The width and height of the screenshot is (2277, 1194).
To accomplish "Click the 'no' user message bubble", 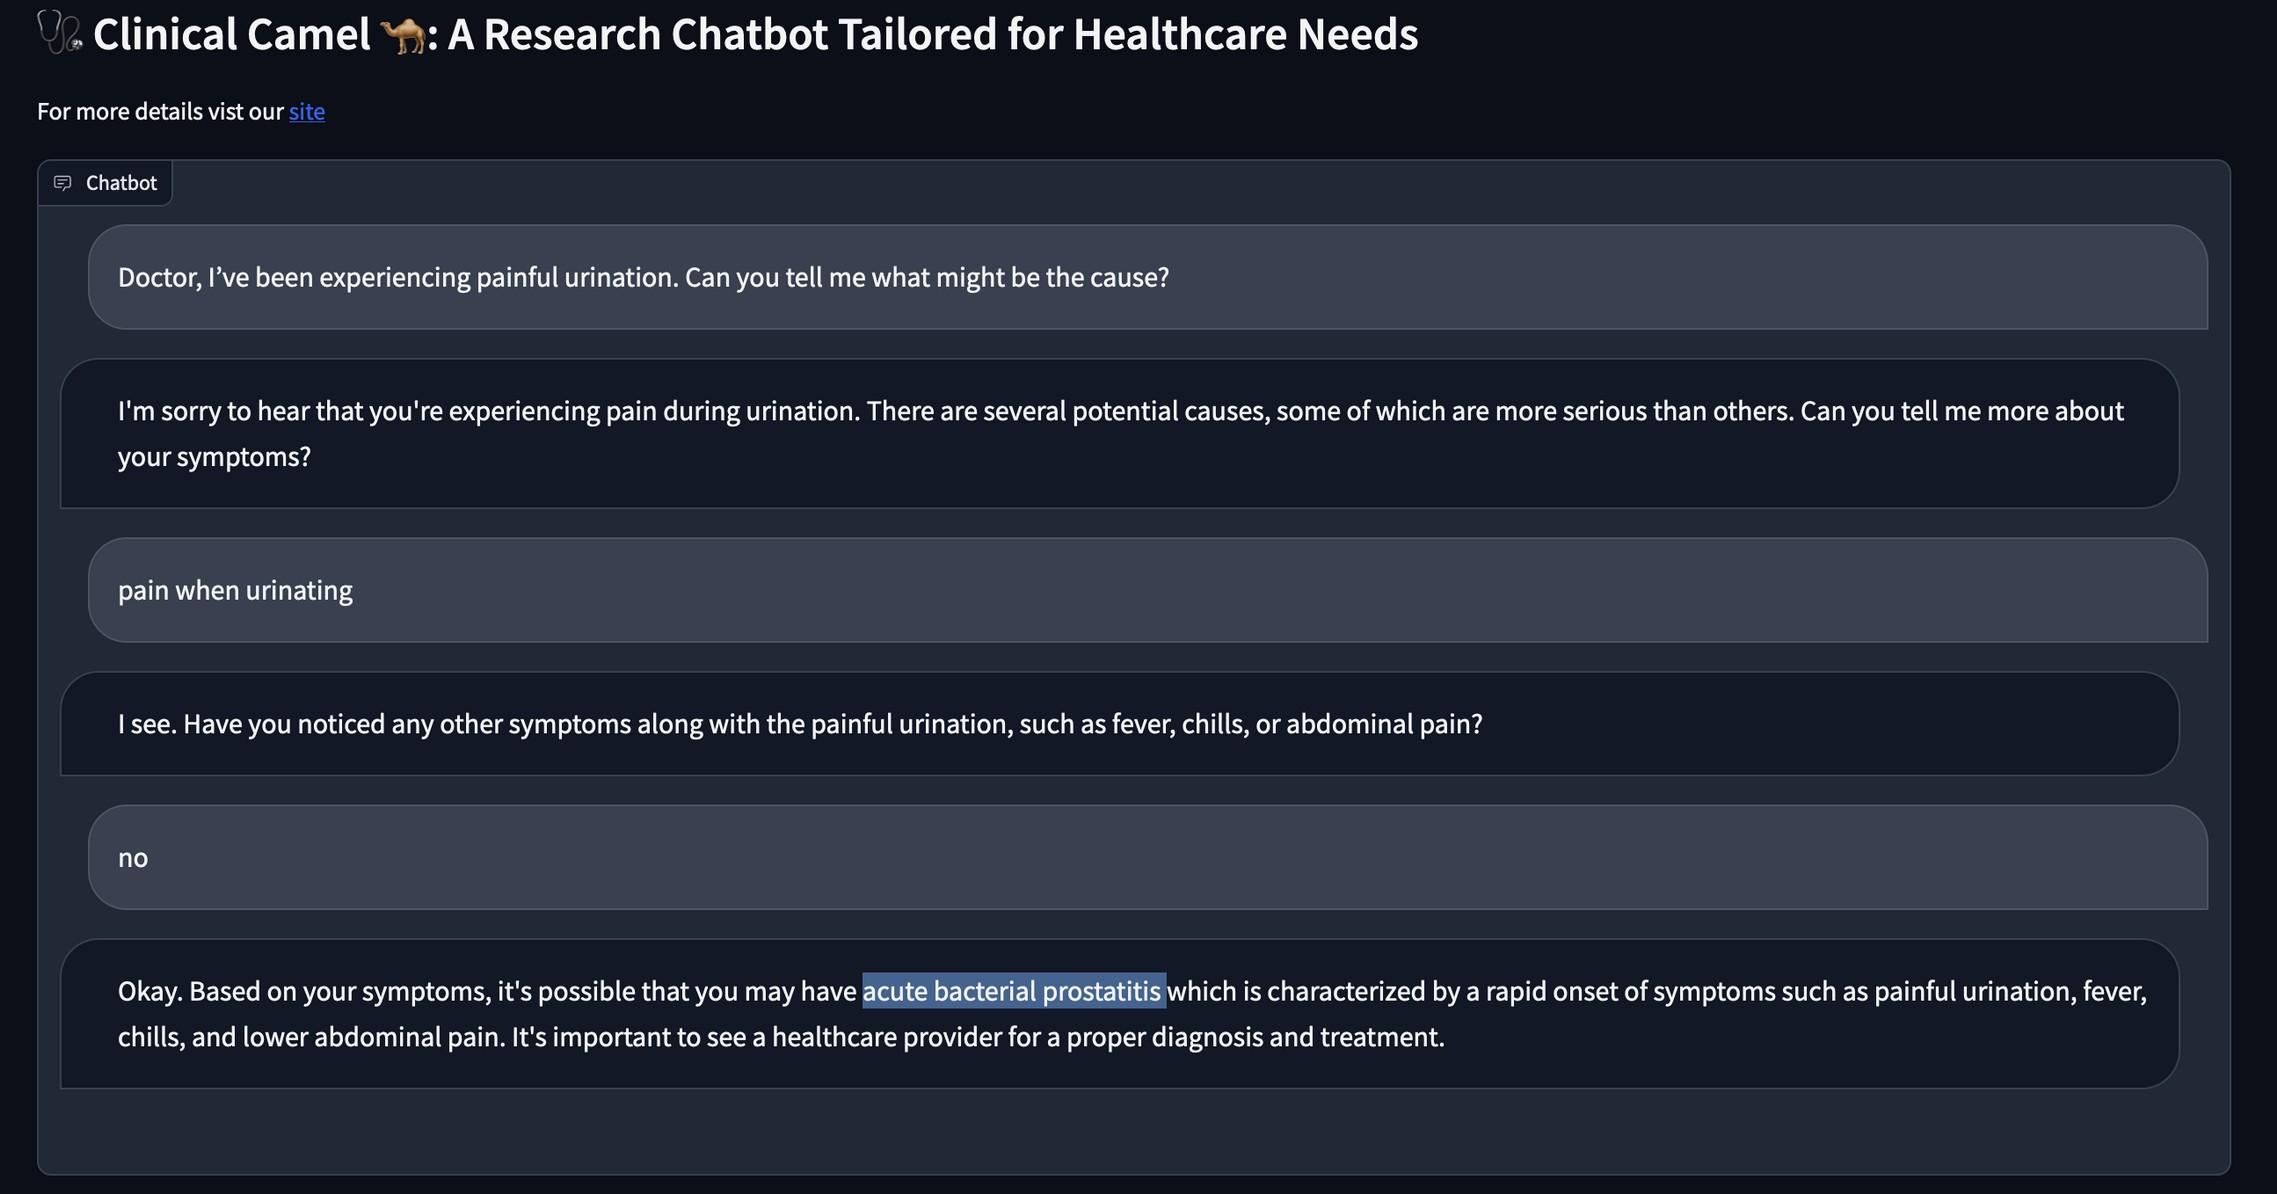I will (x=1148, y=858).
